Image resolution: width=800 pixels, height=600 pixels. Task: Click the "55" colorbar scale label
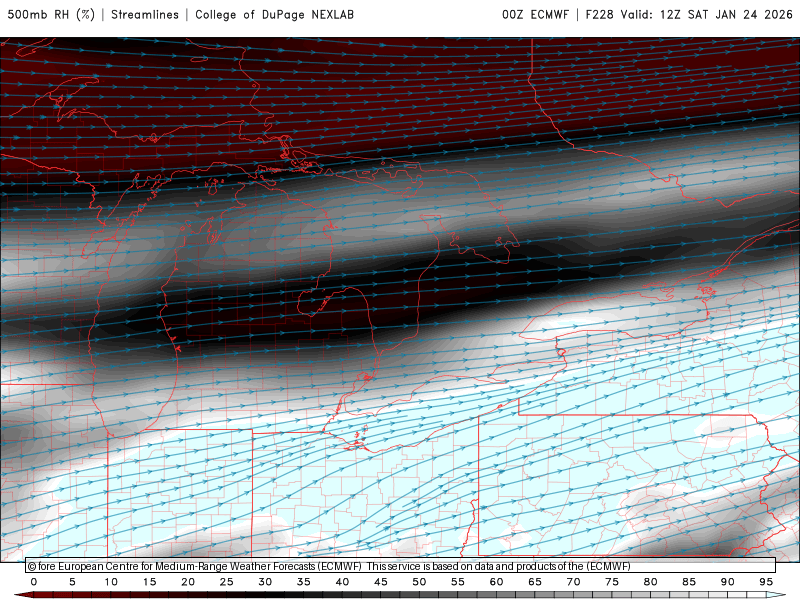458,582
